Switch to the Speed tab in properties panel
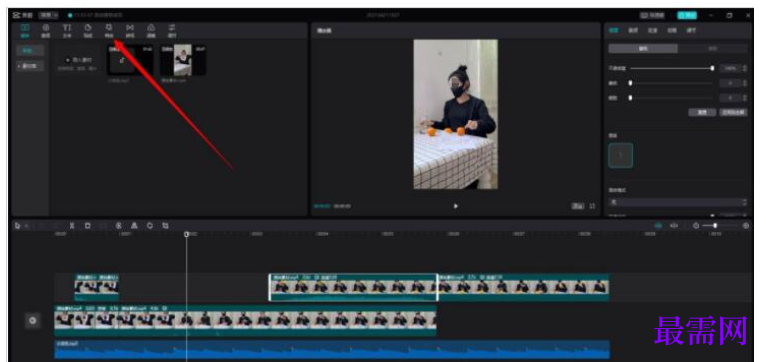 tap(652, 30)
